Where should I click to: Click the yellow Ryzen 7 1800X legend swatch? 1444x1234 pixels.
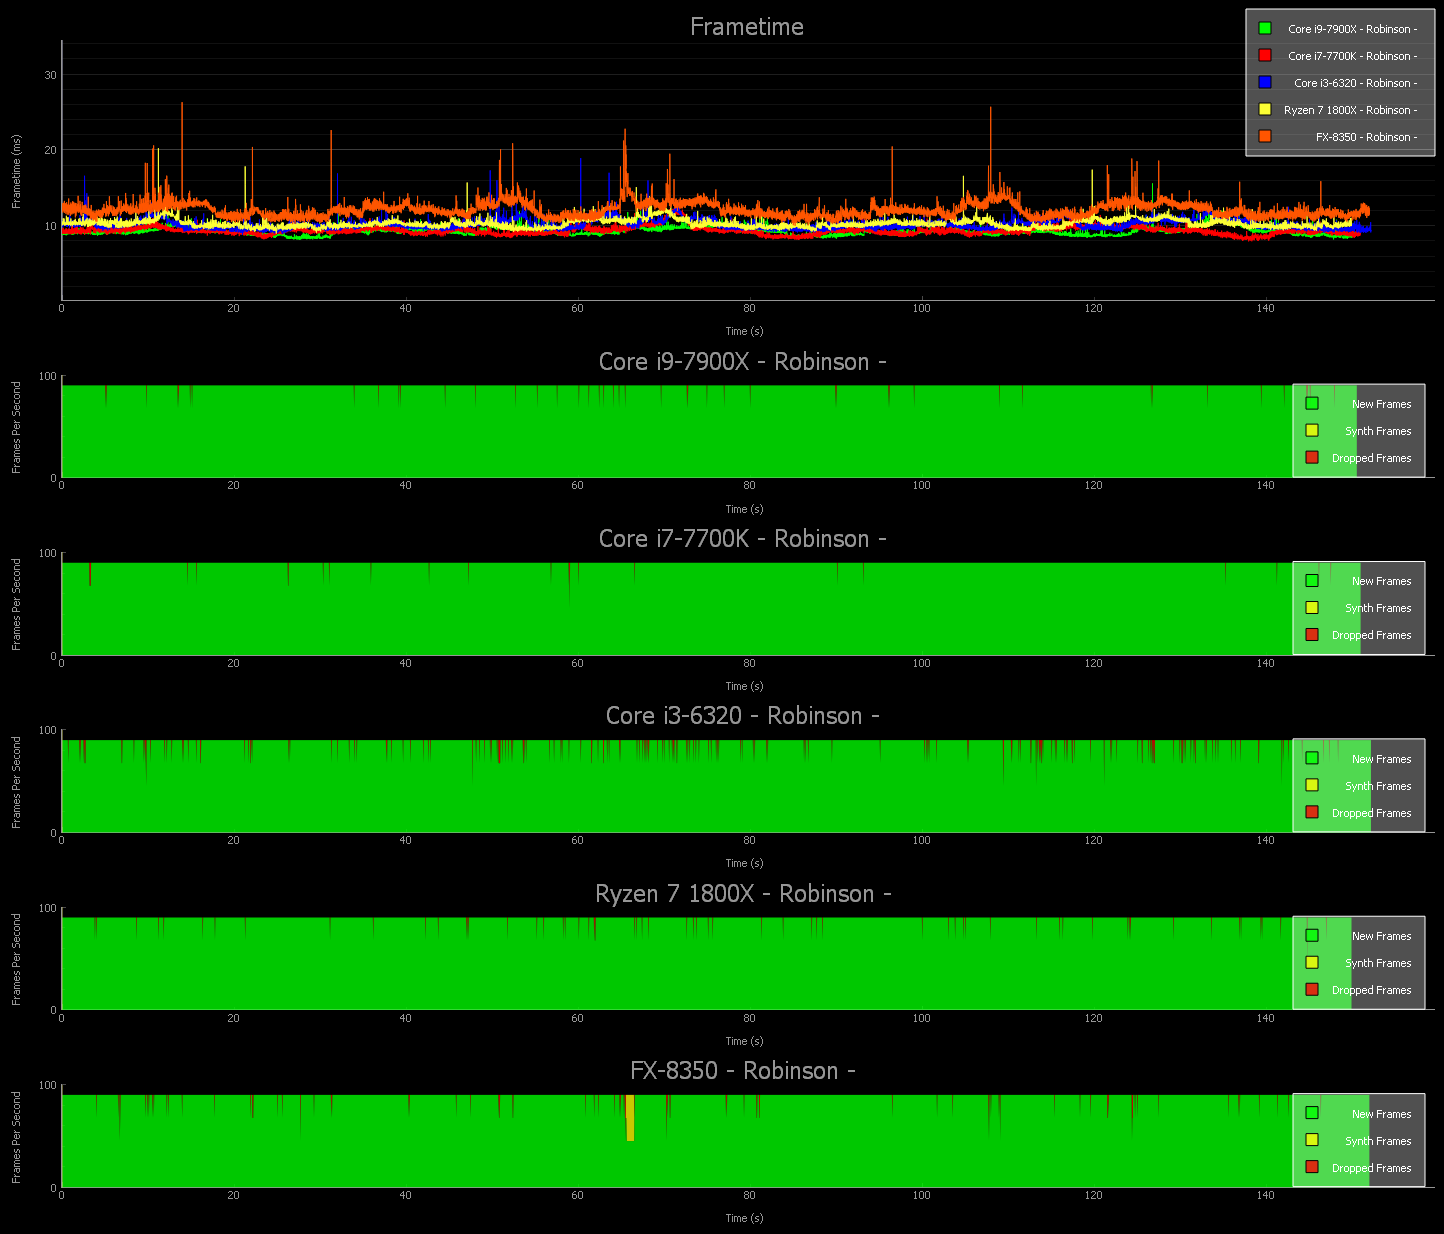[1265, 109]
